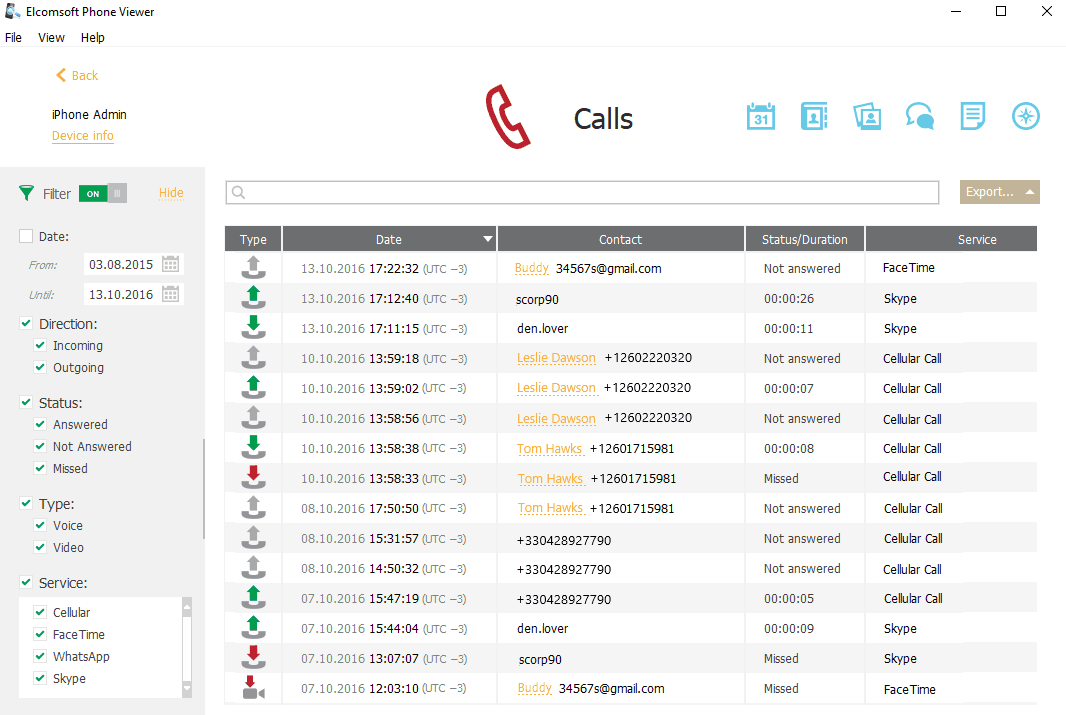Turn off the Filter ON switch
The width and height of the screenshot is (1066, 715).
(x=103, y=194)
